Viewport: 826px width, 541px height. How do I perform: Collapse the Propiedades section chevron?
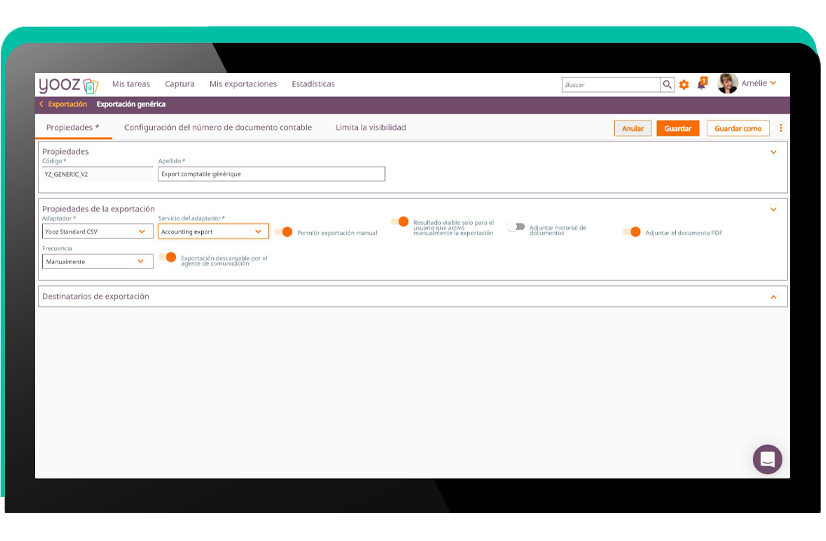773,152
